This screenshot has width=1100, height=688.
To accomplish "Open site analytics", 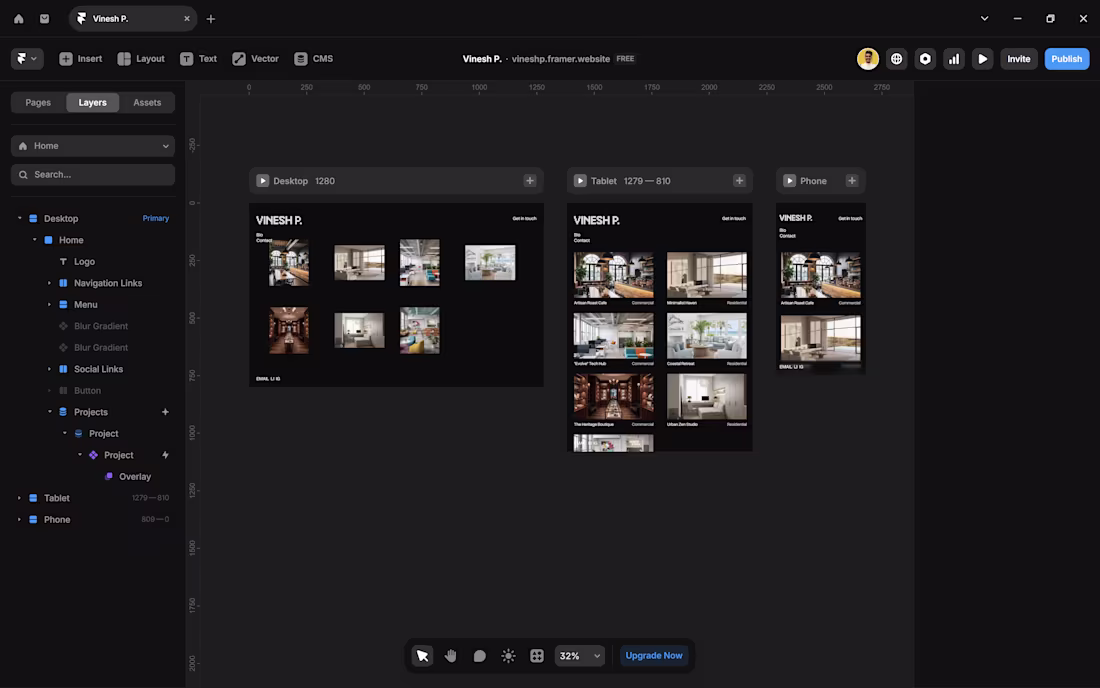I will 954,58.
